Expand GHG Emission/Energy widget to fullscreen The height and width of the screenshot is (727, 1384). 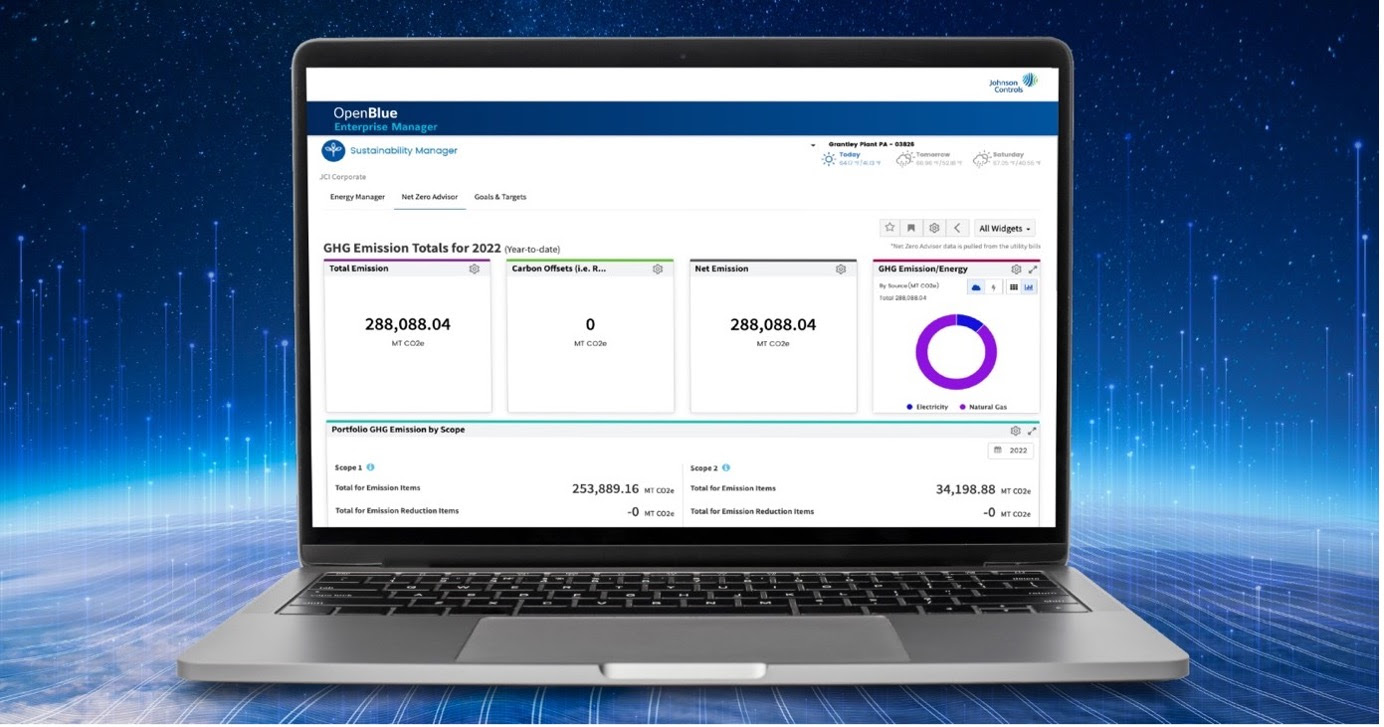pyautogui.click(x=1033, y=269)
